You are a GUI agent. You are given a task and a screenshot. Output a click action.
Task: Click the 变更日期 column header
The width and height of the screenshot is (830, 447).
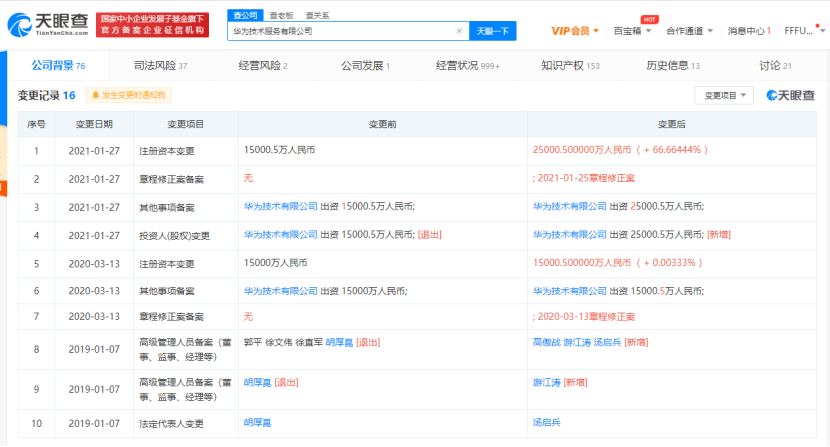[94, 124]
